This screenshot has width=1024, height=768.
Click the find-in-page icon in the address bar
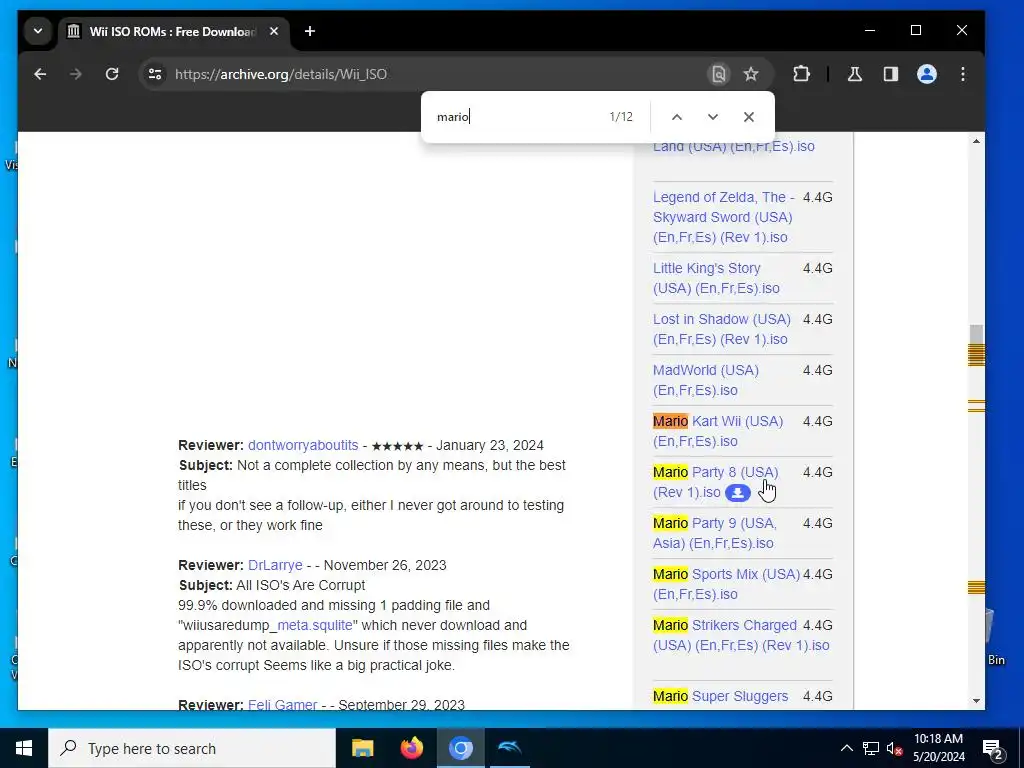click(x=718, y=74)
